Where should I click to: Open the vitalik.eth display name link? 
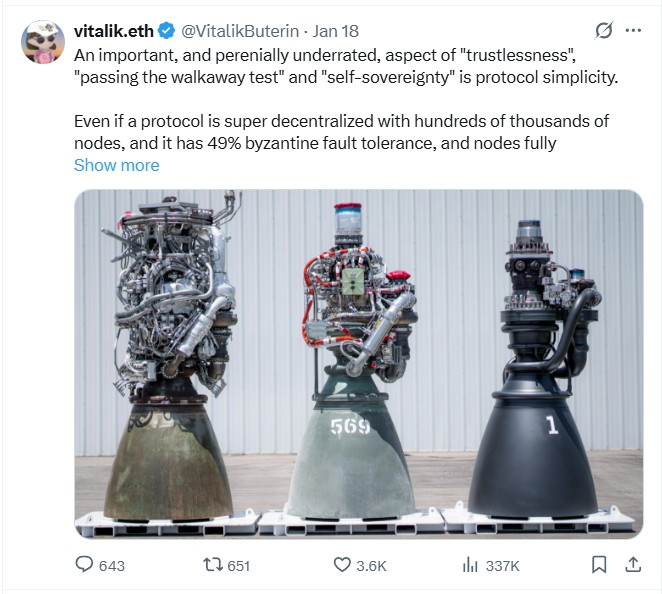coord(113,31)
